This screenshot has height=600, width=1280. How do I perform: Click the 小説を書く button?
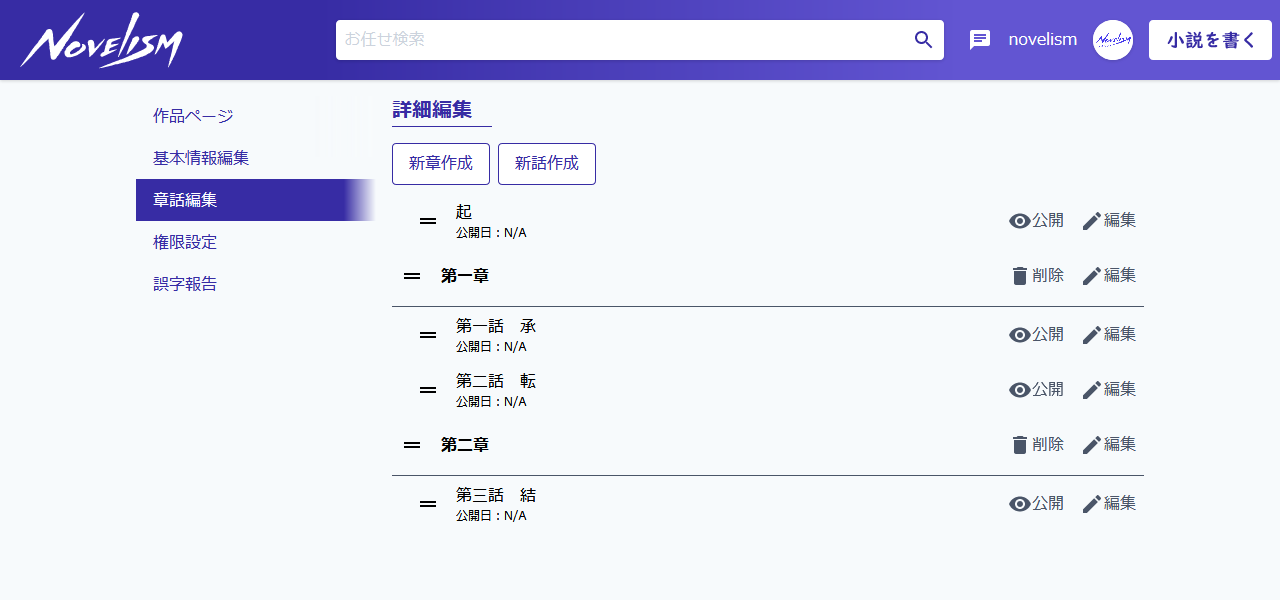tap(1210, 40)
